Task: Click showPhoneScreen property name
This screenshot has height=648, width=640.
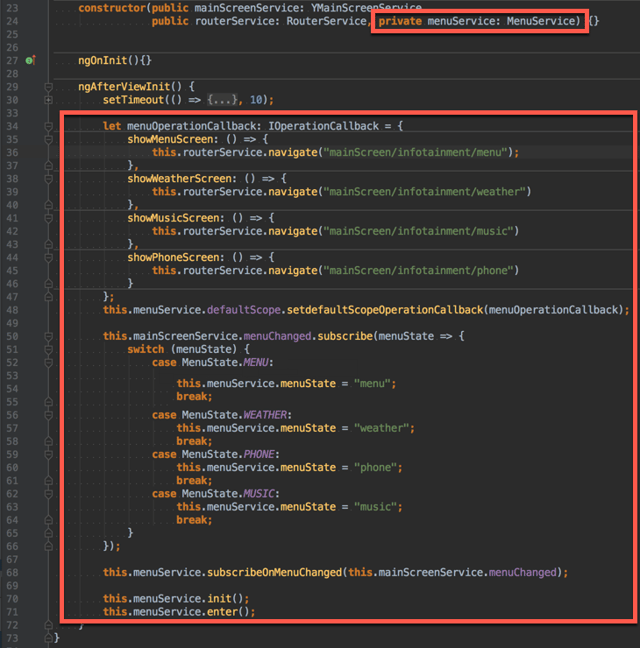Action: point(174,257)
